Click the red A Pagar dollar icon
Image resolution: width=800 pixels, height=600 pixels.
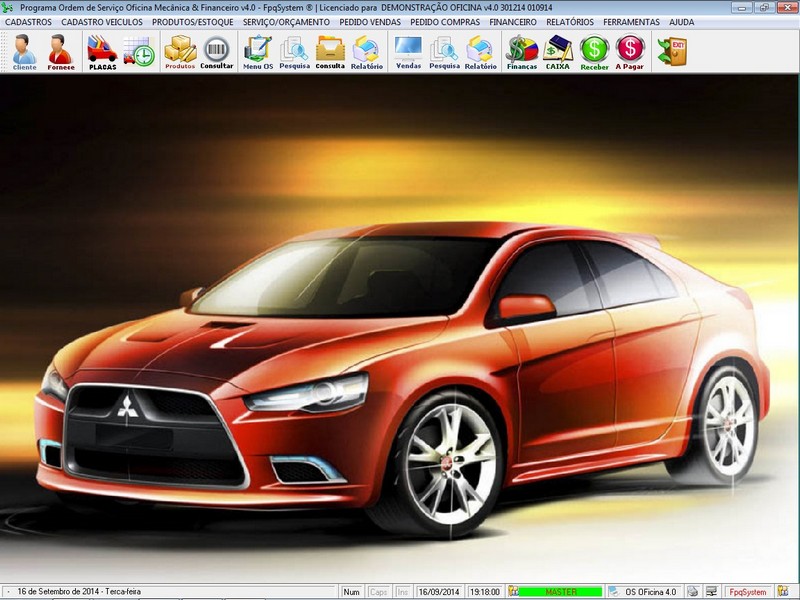630,52
